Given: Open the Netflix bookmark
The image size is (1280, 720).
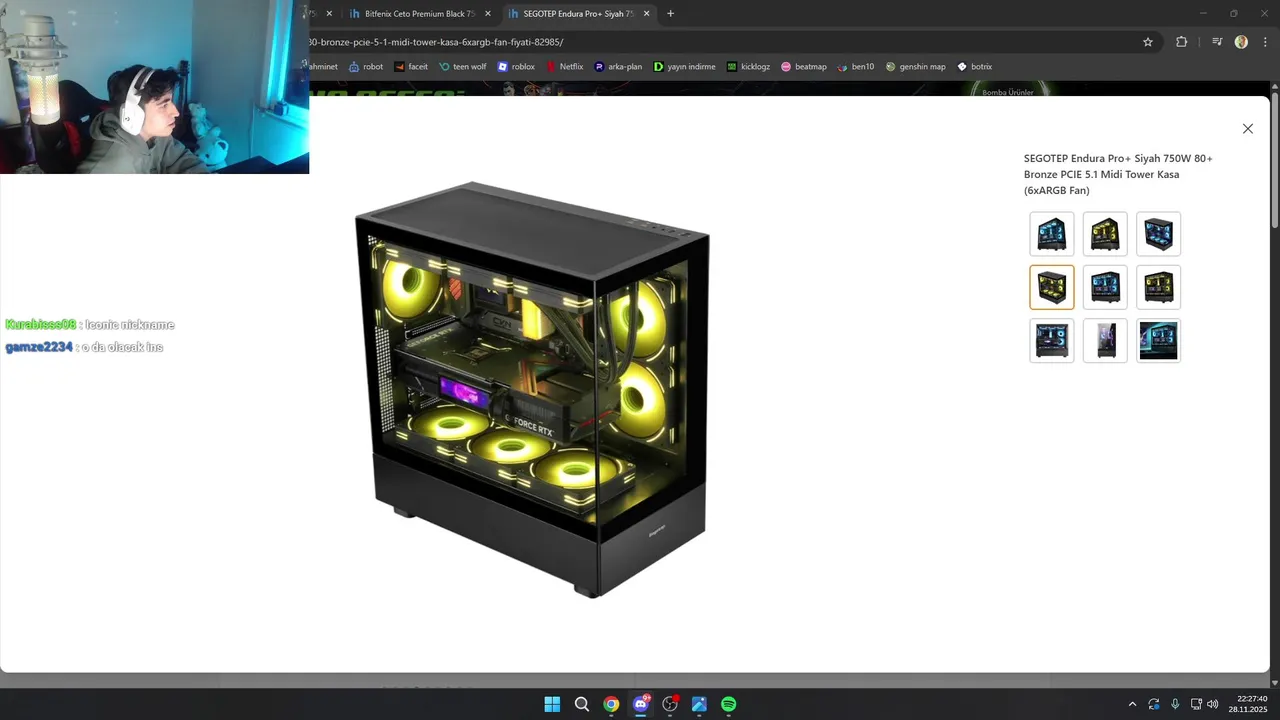Looking at the screenshot, I should [565, 67].
